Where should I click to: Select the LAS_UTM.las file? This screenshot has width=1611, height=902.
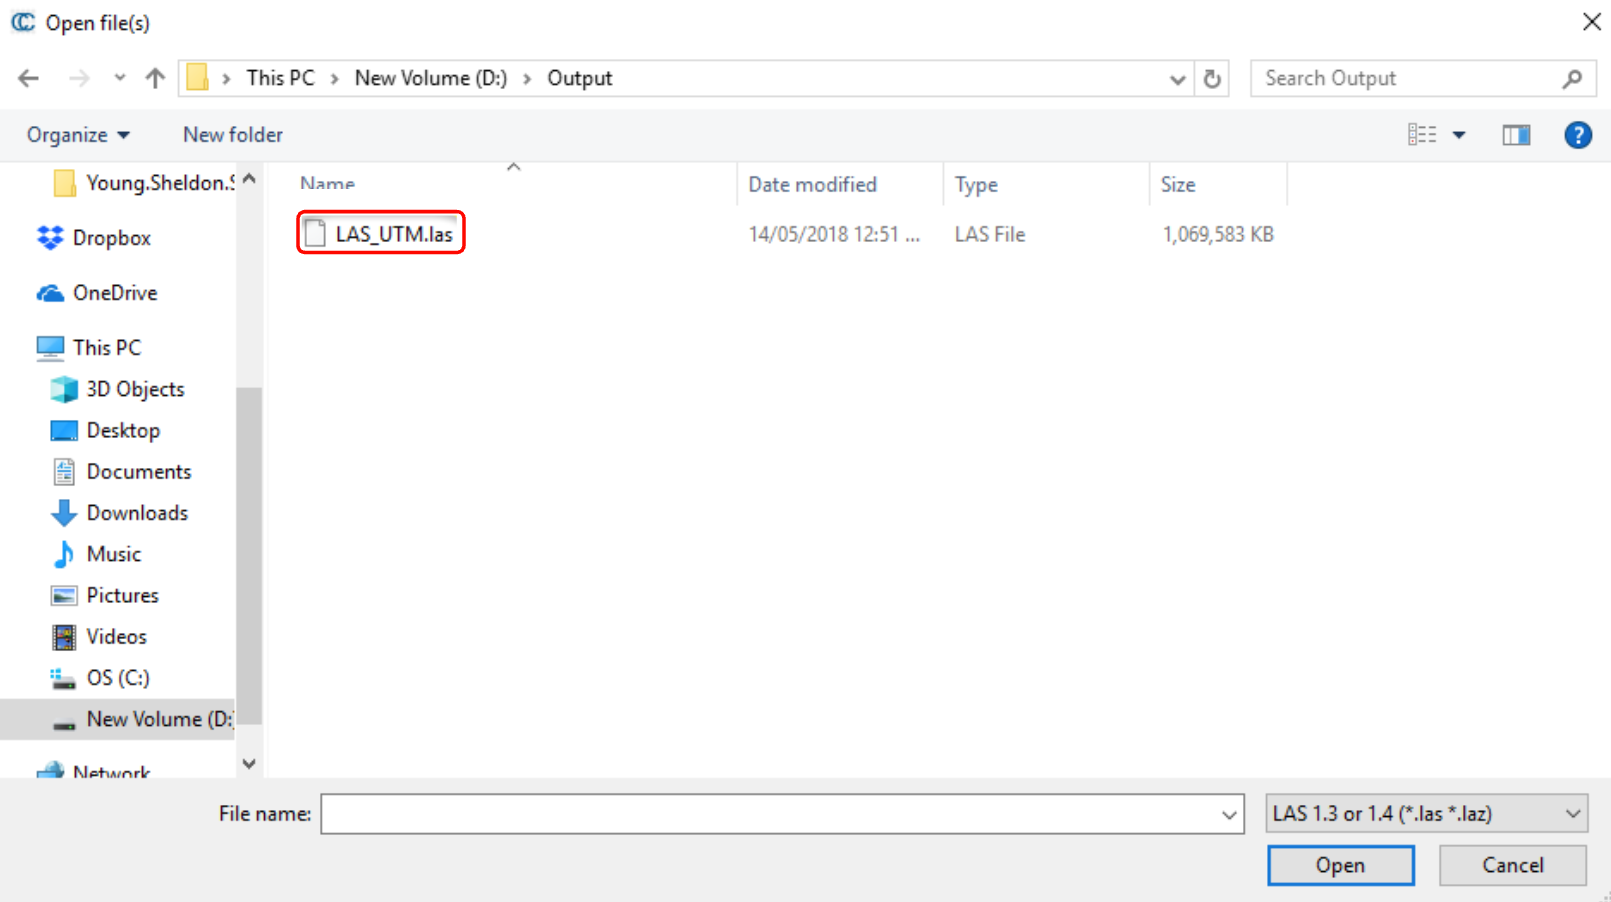click(393, 234)
